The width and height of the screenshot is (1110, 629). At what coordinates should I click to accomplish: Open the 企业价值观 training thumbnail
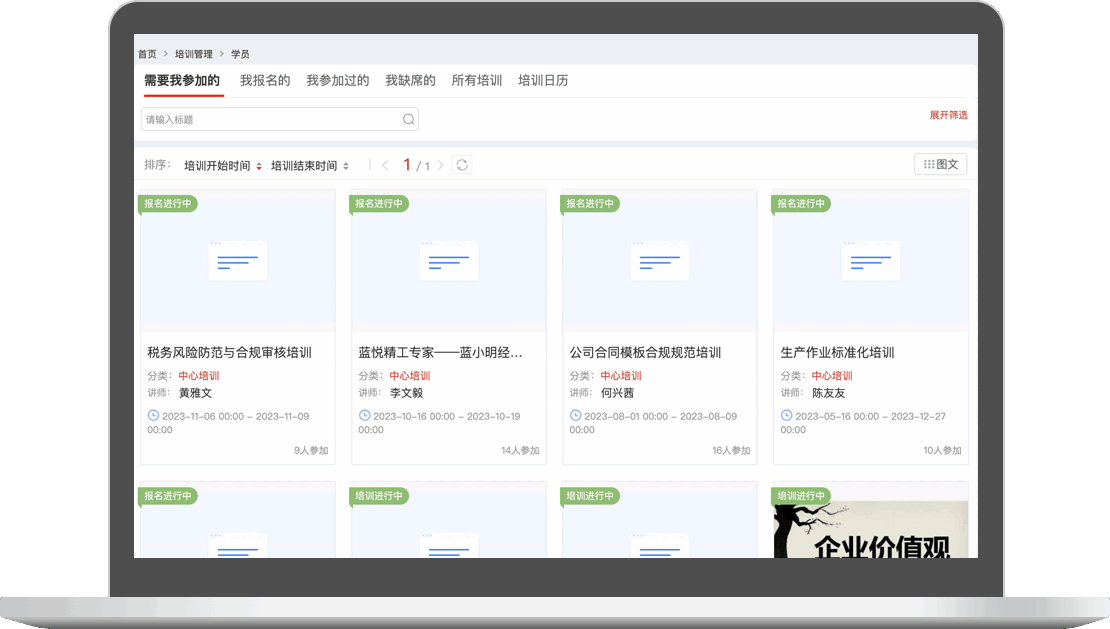point(870,530)
